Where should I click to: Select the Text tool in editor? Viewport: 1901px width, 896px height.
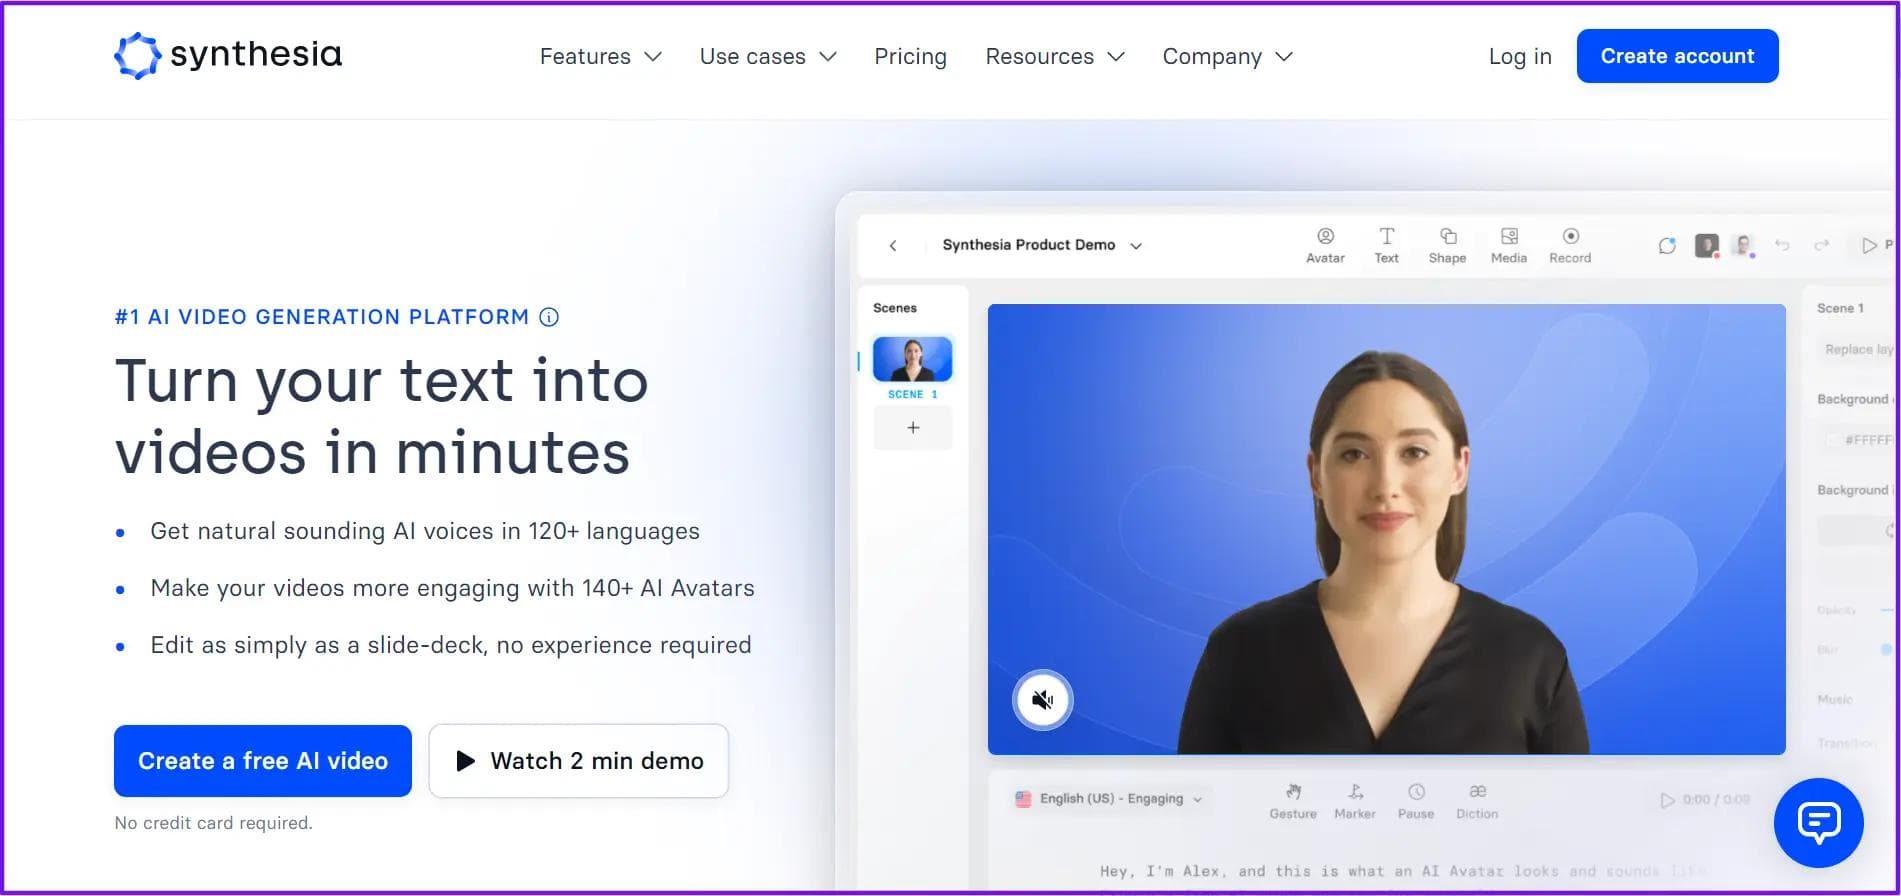tap(1386, 245)
